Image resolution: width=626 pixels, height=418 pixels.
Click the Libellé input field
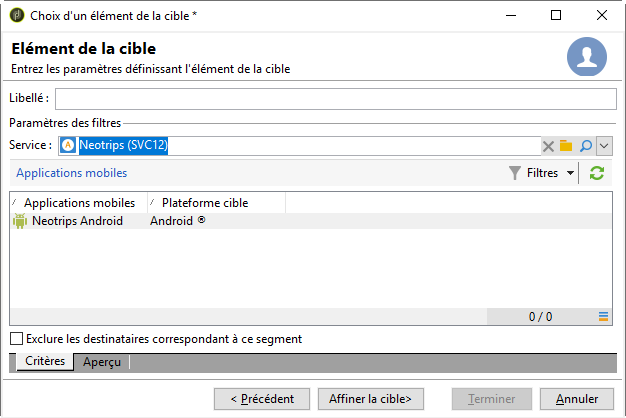tap(336, 99)
